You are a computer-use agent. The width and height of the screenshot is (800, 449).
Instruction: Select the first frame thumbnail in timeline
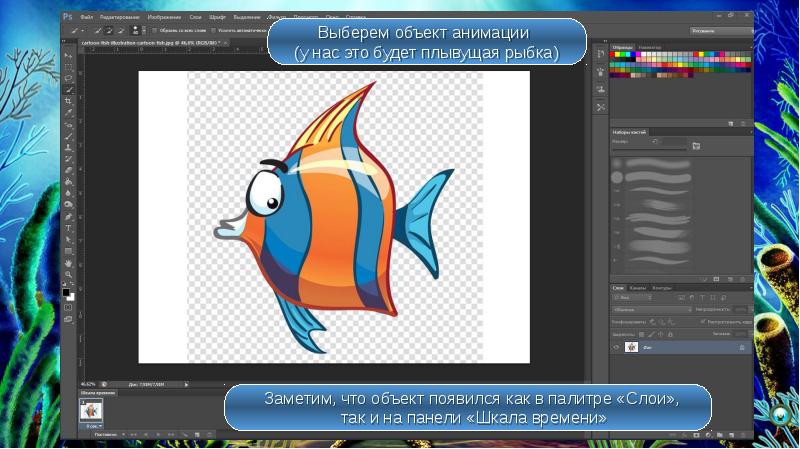[x=90, y=409]
